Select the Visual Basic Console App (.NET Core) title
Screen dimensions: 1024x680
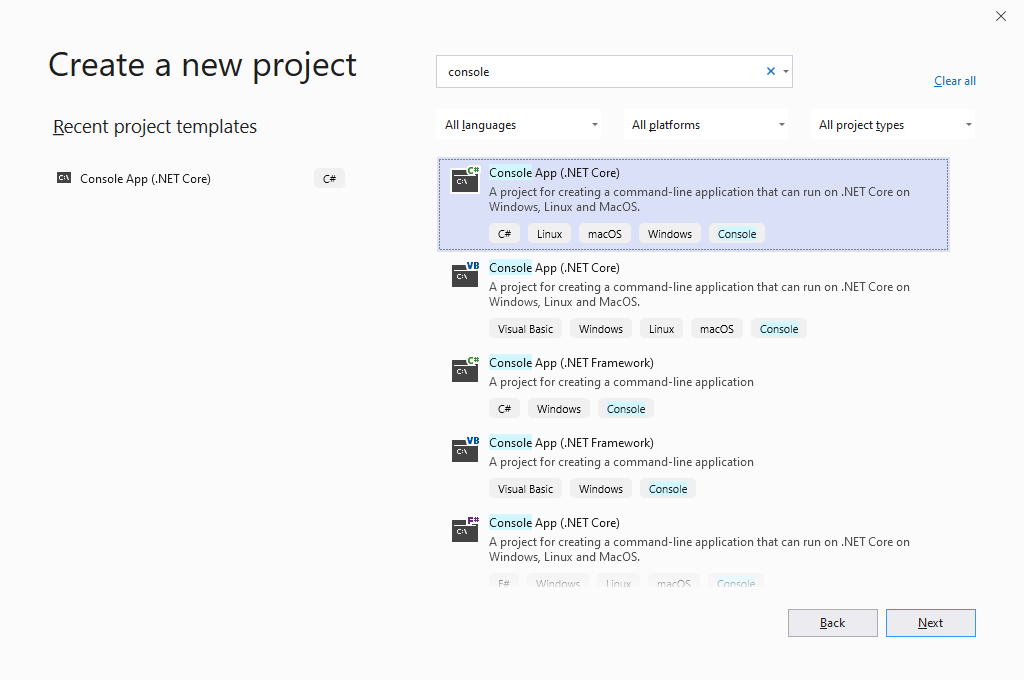click(554, 268)
